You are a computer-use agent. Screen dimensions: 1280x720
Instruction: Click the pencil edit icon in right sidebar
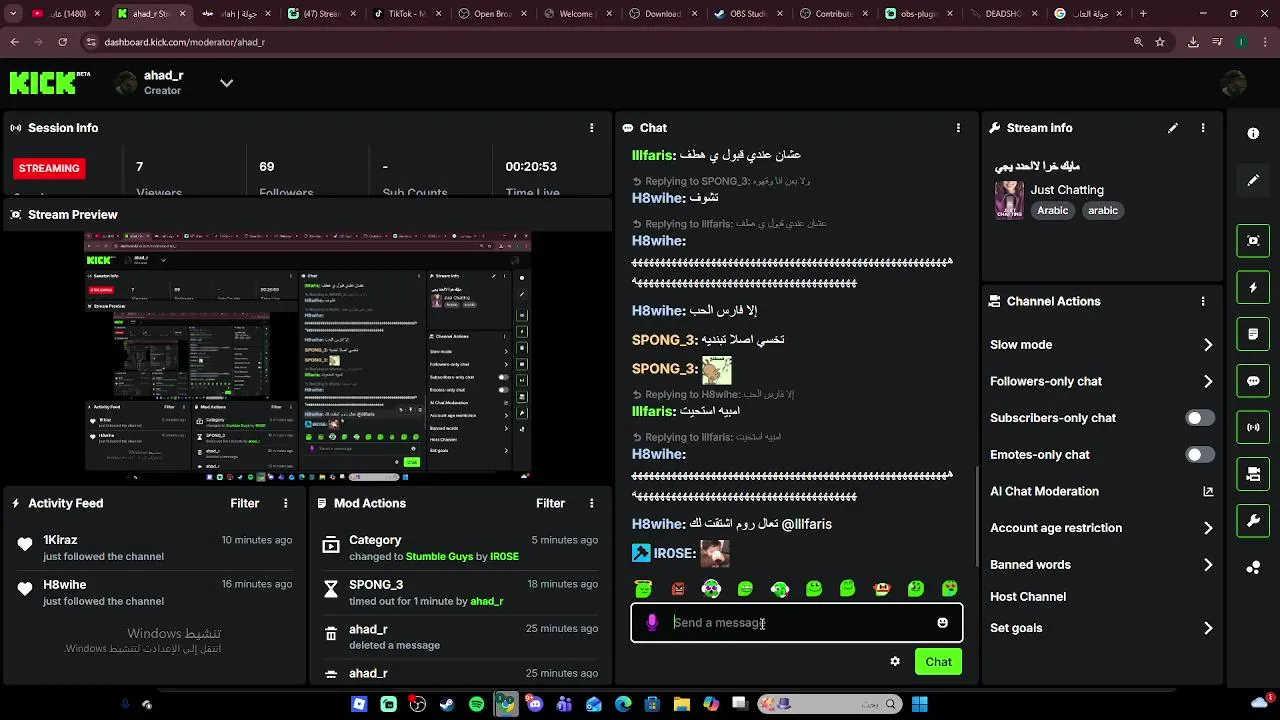pyautogui.click(x=1253, y=180)
